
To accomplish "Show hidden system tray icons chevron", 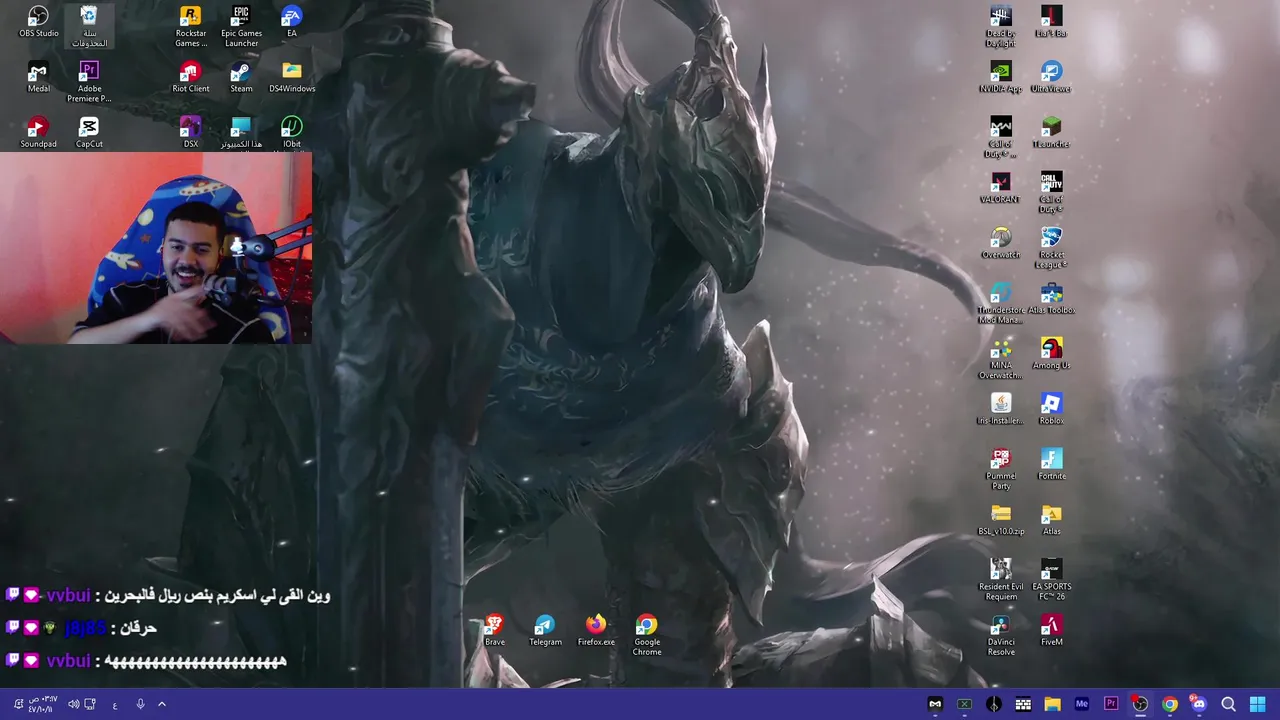I will (x=161, y=704).
